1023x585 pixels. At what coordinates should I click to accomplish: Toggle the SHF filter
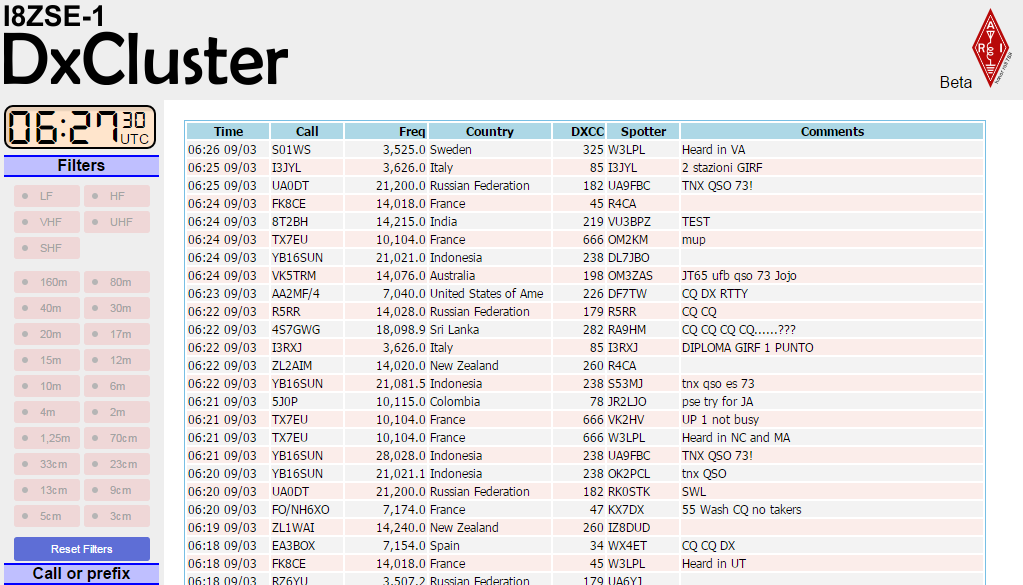click(x=47, y=248)
